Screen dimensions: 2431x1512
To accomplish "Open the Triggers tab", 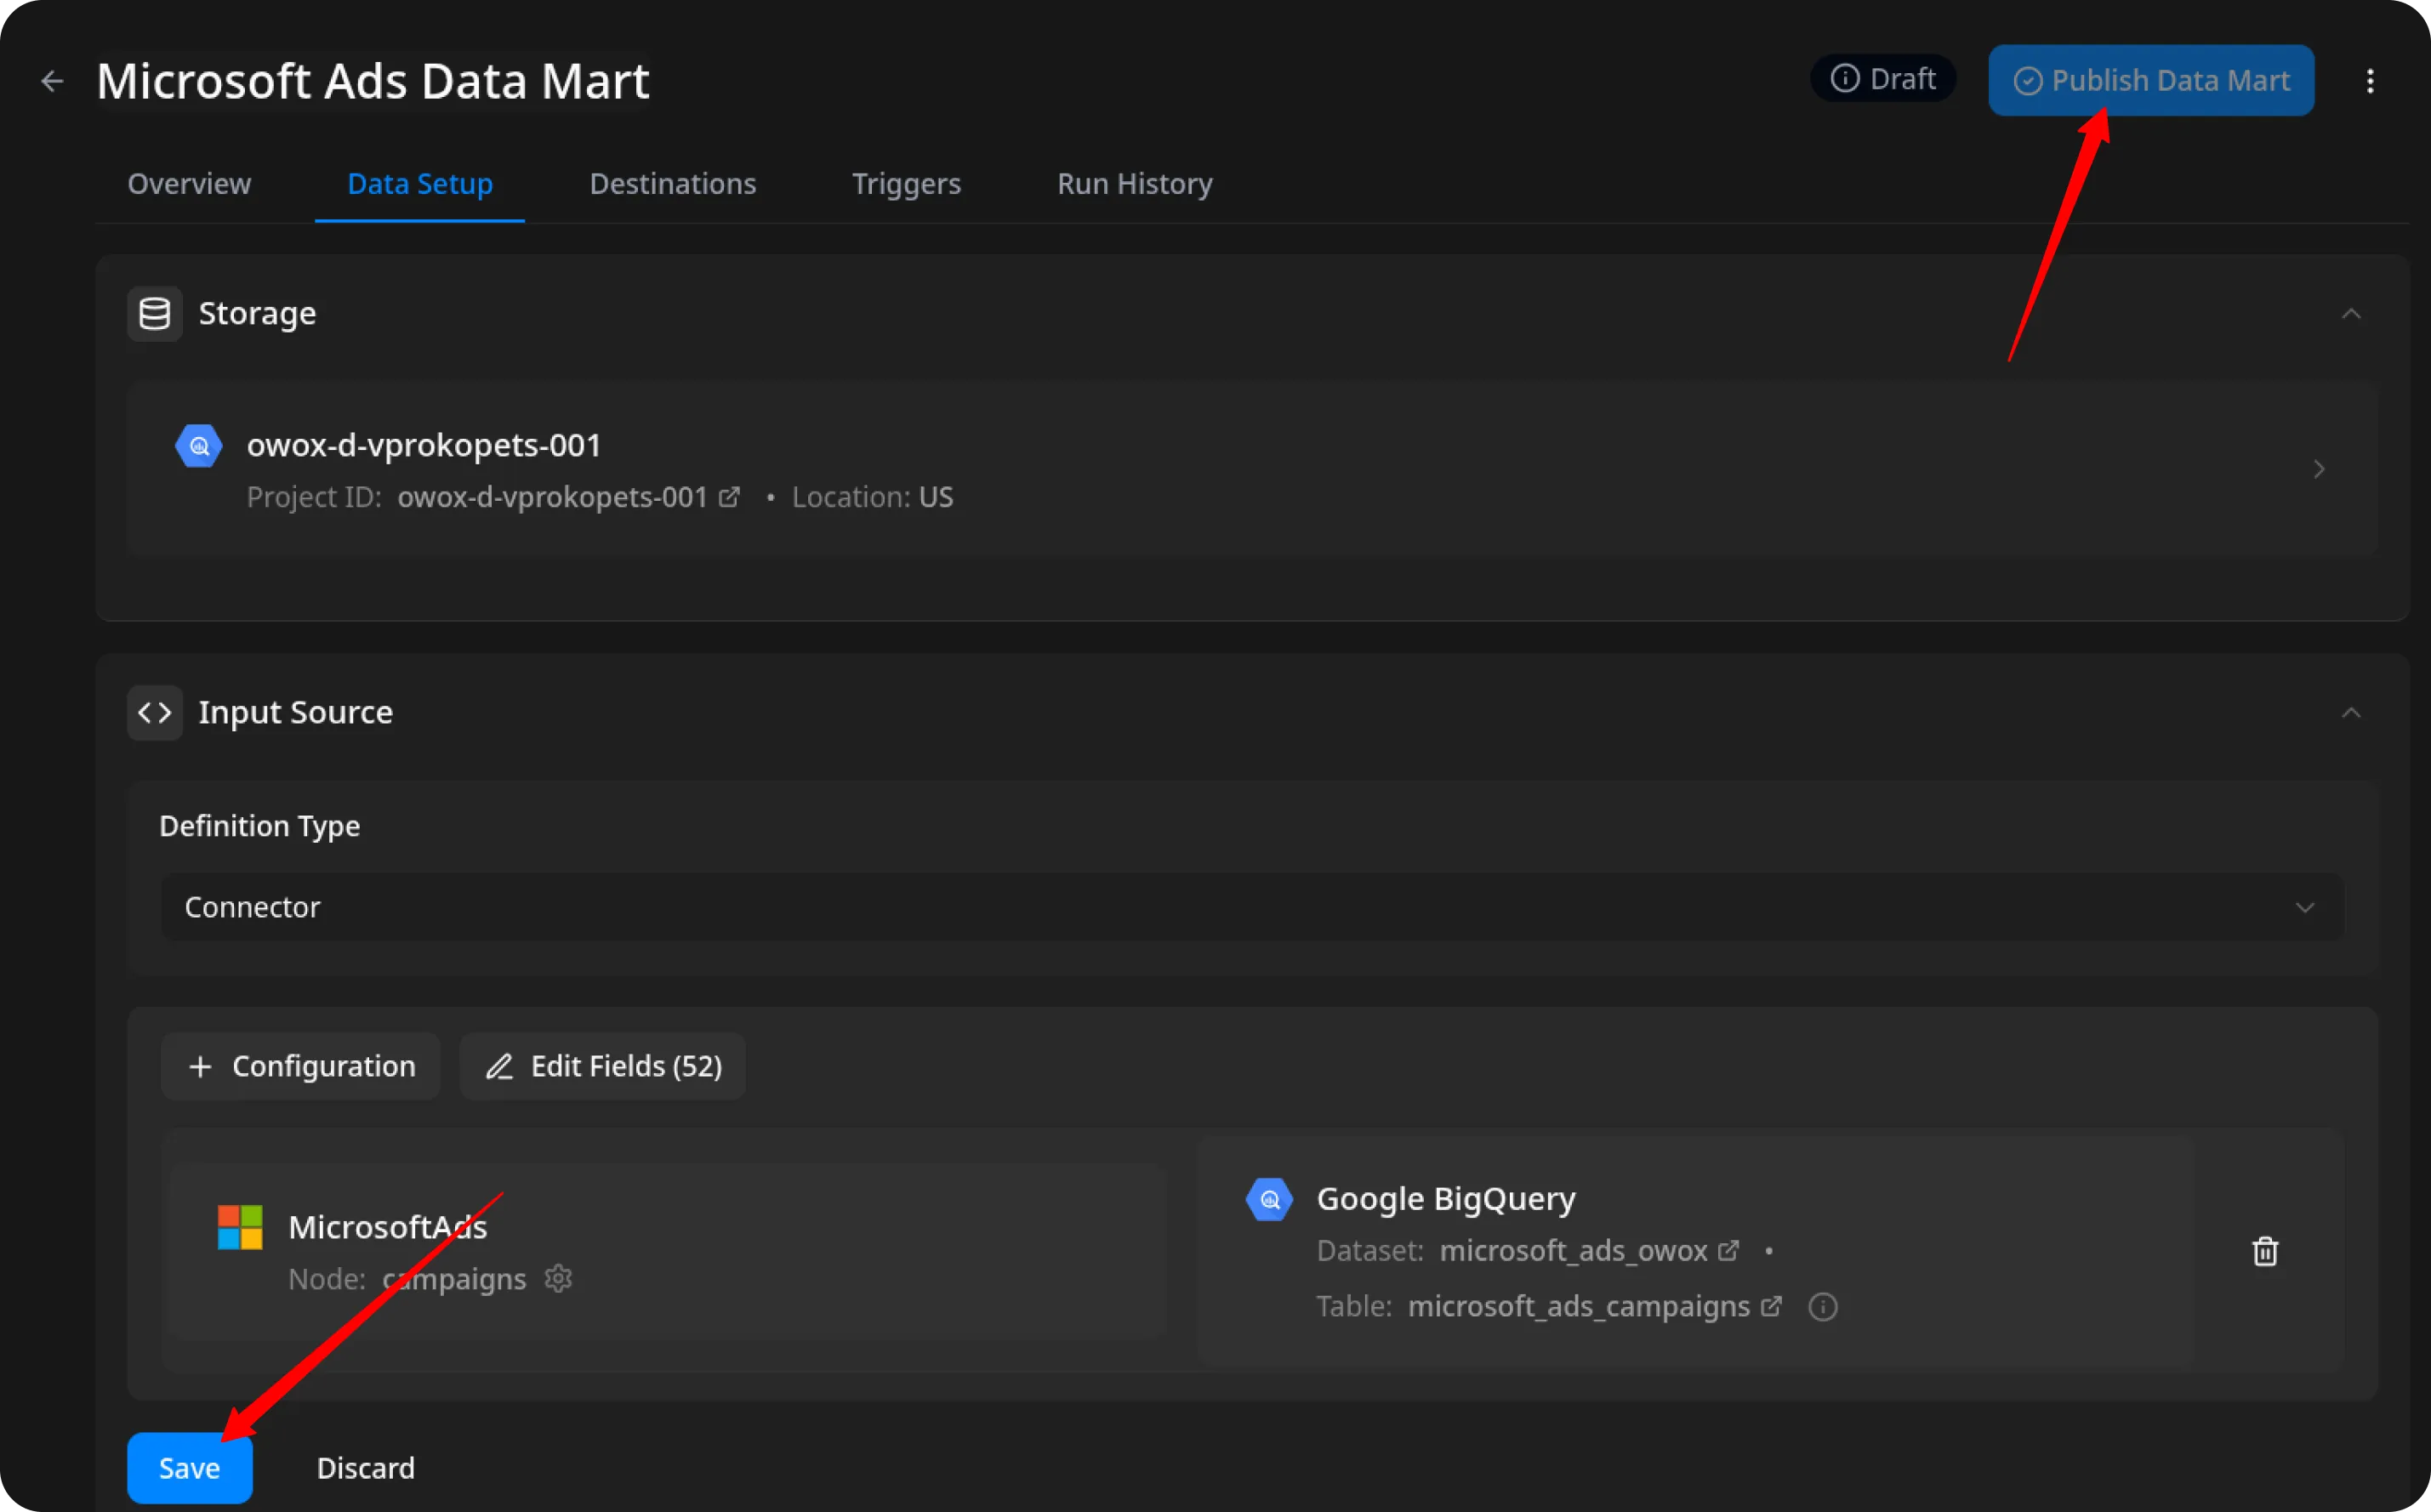I will point(905,184).
